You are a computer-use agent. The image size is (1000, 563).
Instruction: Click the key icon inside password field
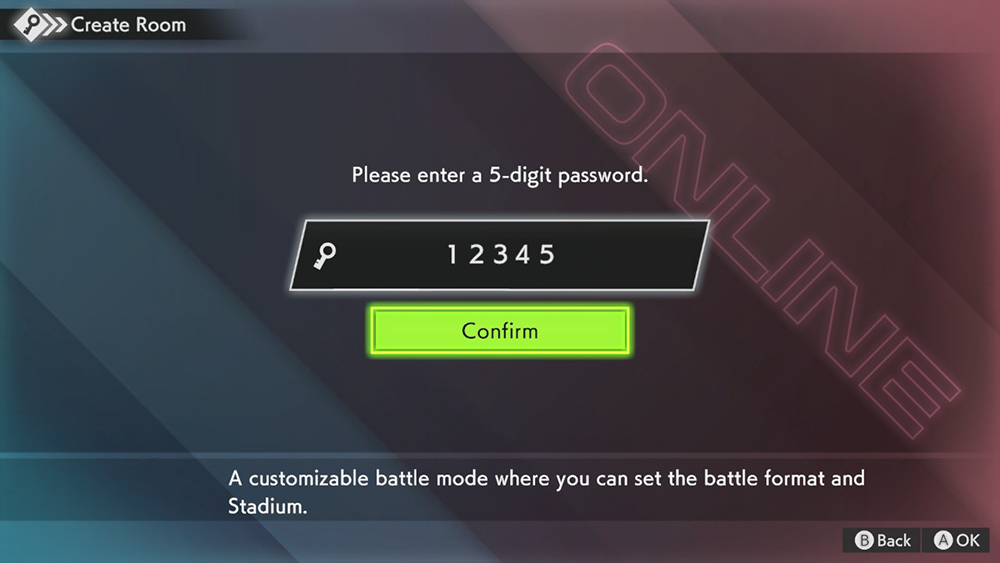pos(325,256)
